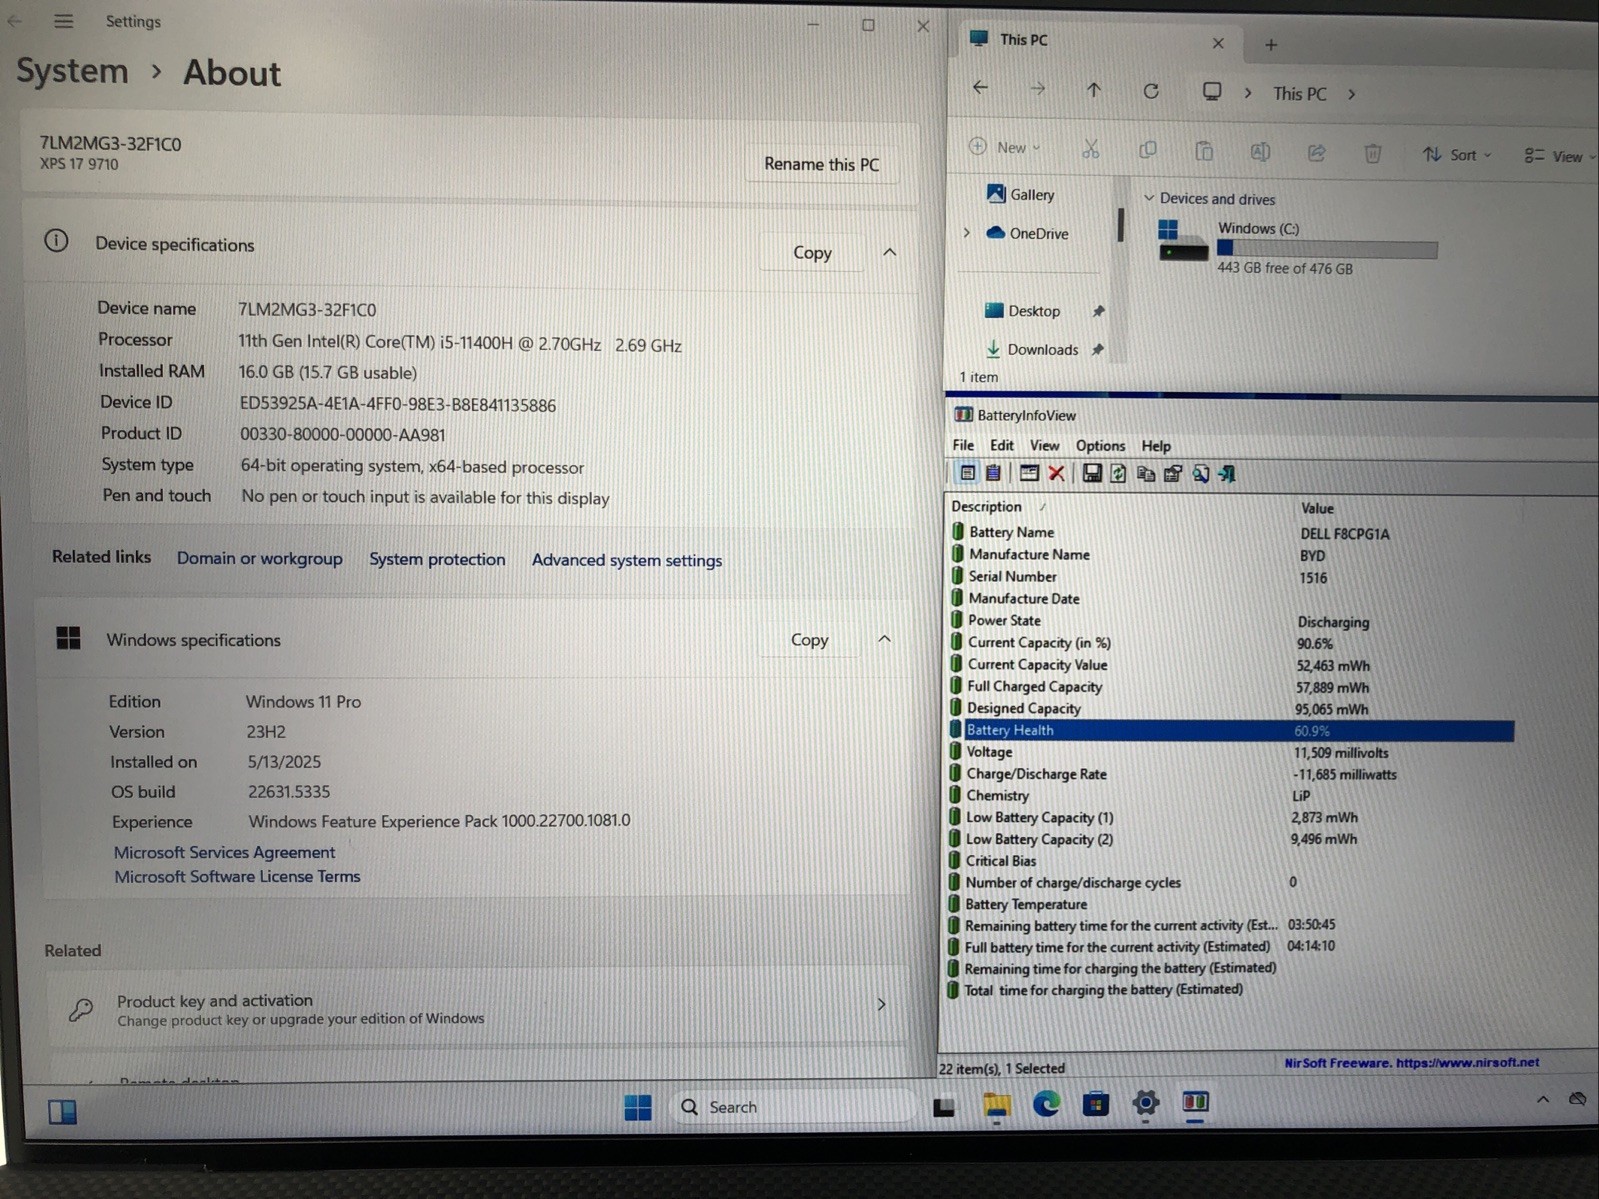1599x1199 pixels.
Task: Add a new File Explorer tab
Action: click(1270, 44)
